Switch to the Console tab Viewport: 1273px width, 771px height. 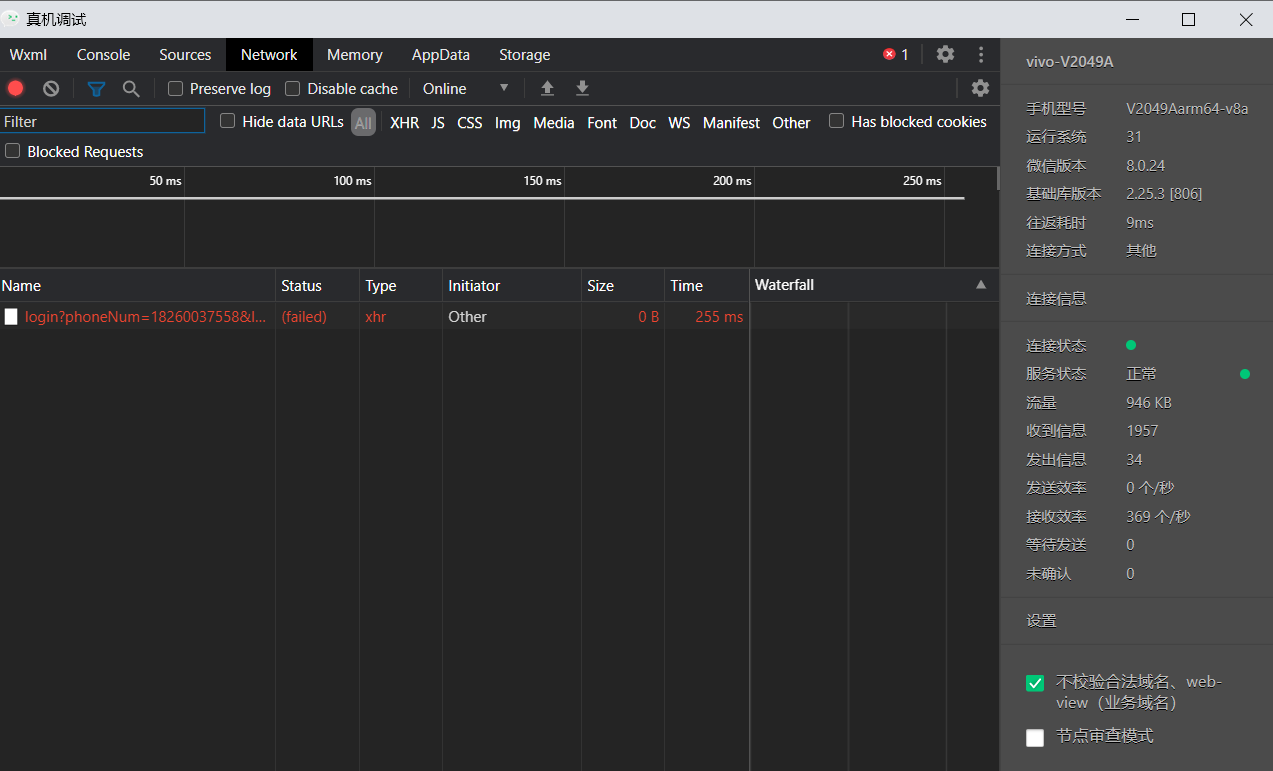coord(104,54)
